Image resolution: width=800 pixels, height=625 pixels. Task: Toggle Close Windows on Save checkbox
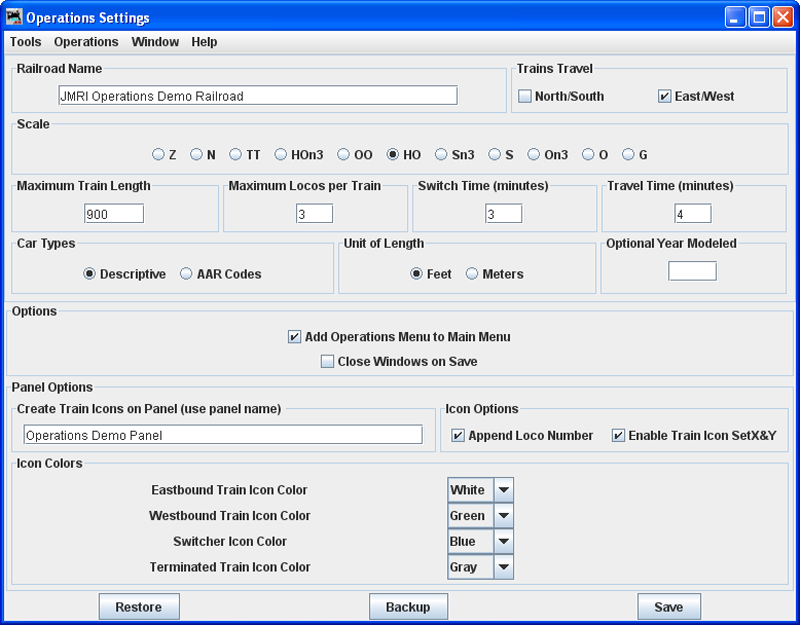click(x=327, y=362)
